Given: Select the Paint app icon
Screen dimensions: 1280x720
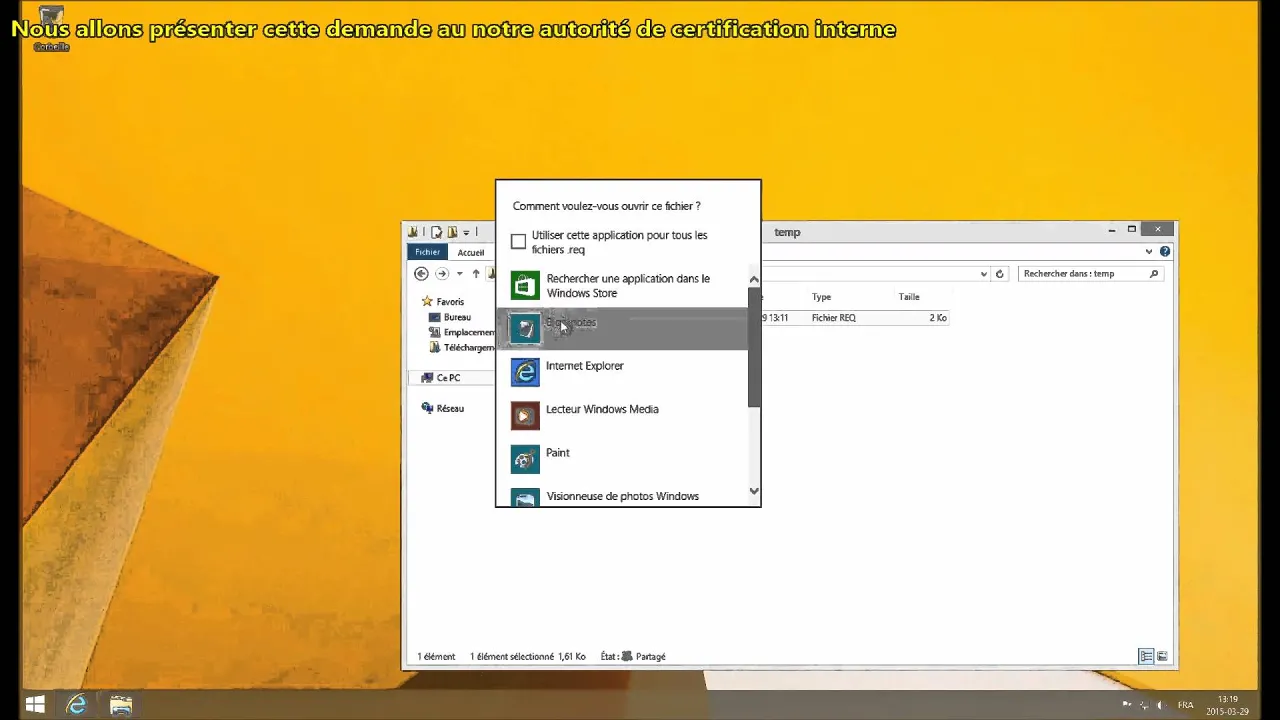Looking at the screenshot, I should (x=525, y=459).
